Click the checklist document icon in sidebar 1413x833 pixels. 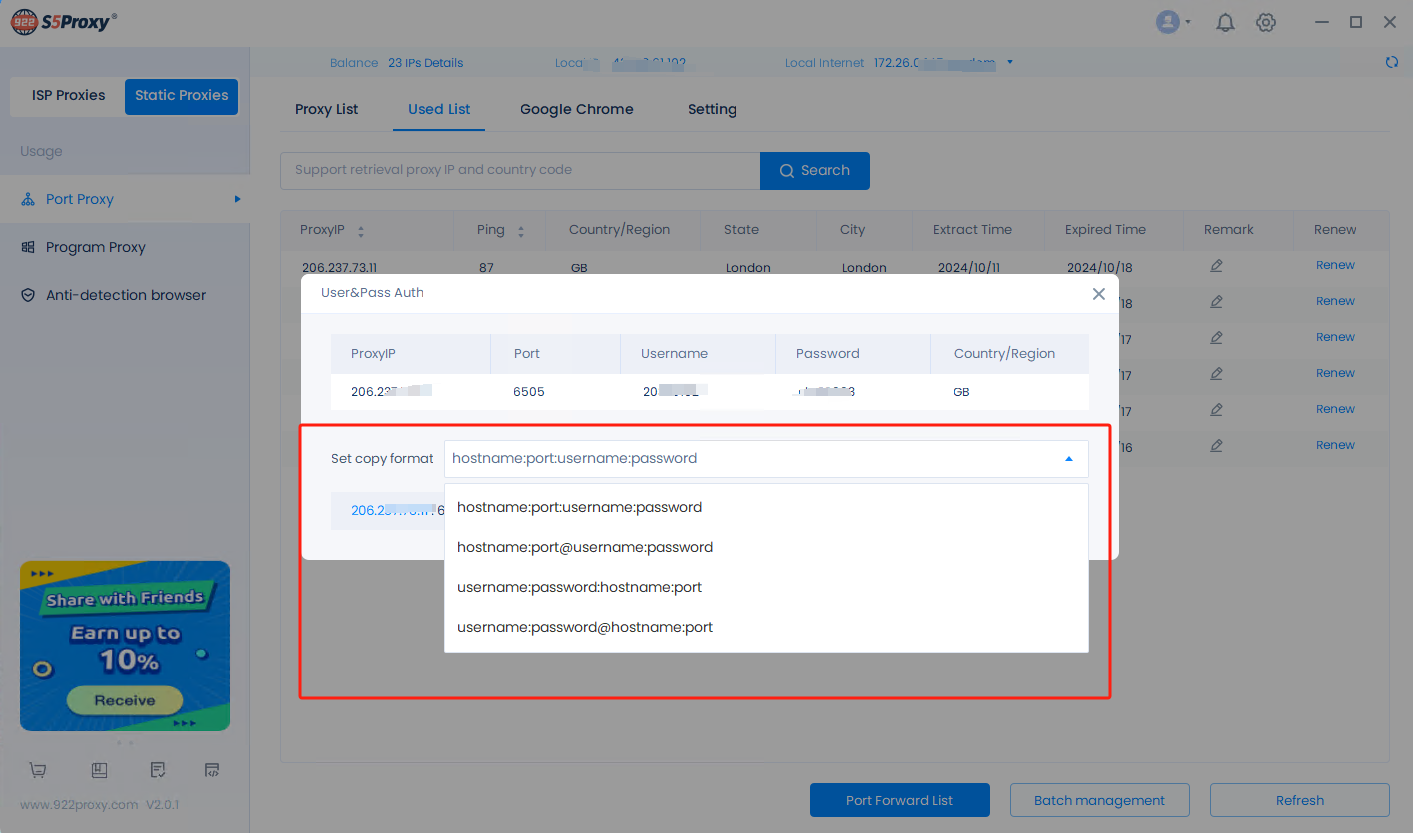pos(157,770)
